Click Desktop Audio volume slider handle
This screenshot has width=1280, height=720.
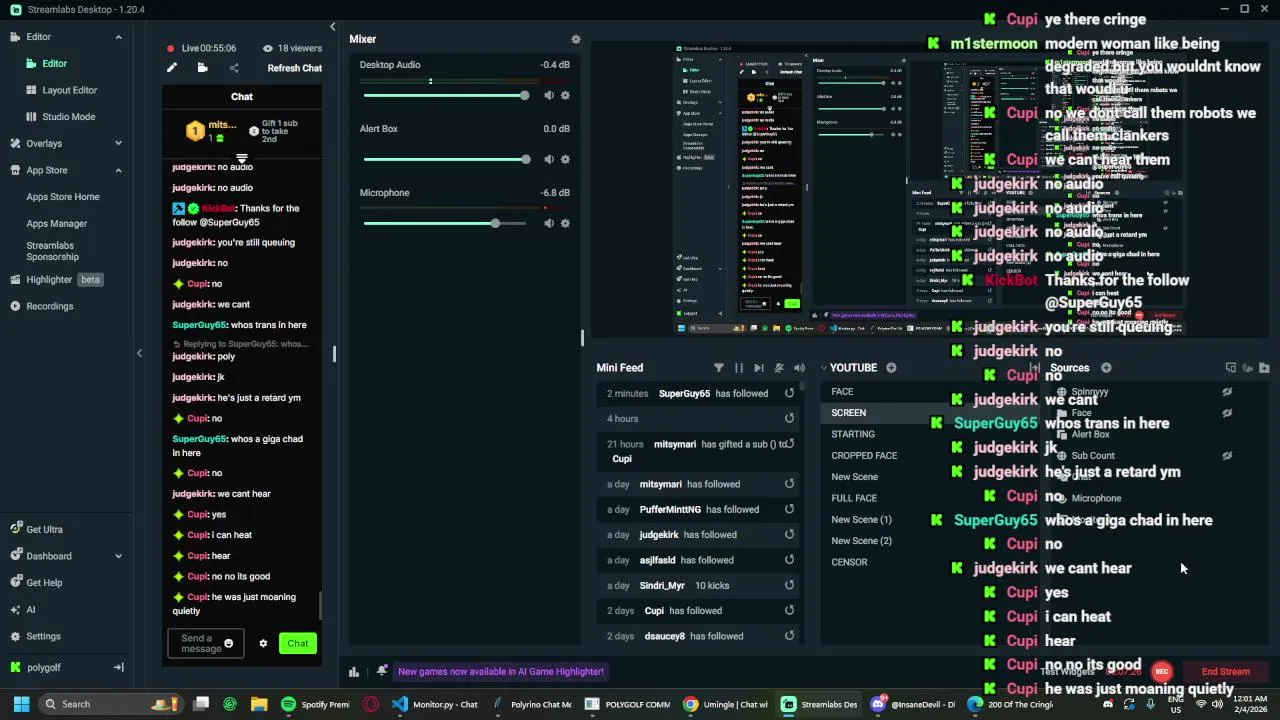coord(524,95)
